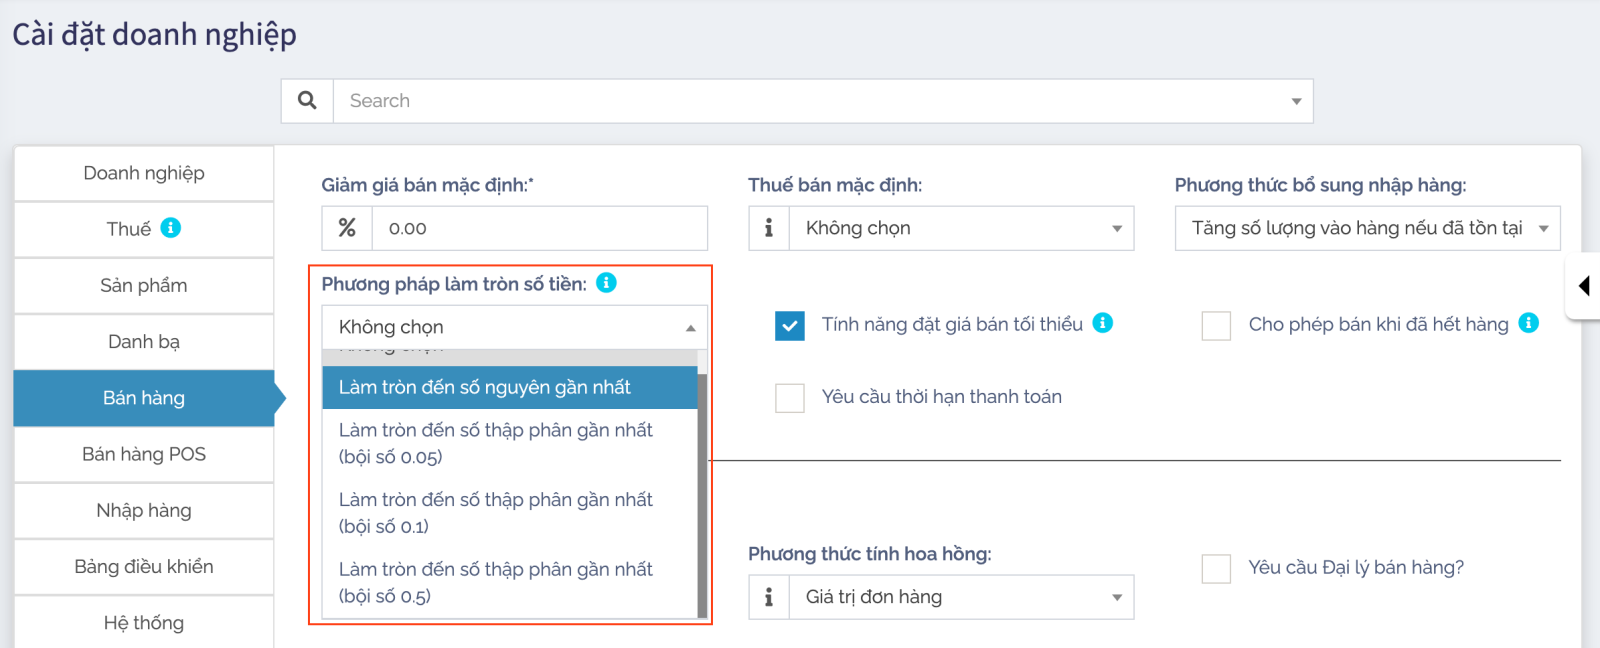Tick Yêu cầu thời hạn thanh toán checkbox
Screen dimensions: 1600x648
pyautogui.click(x=790, y=398)
